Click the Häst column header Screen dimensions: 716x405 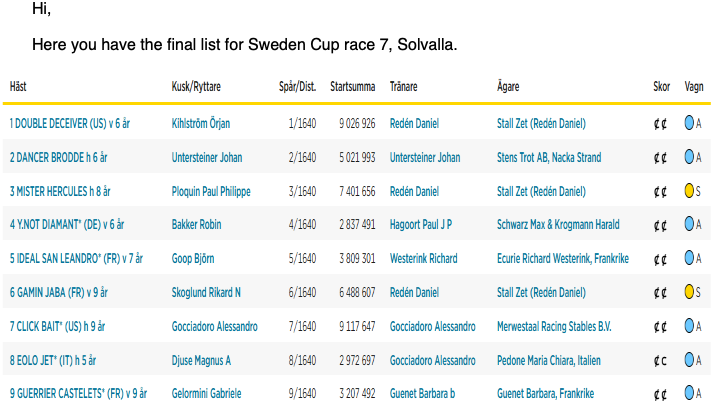click(18, 87)
